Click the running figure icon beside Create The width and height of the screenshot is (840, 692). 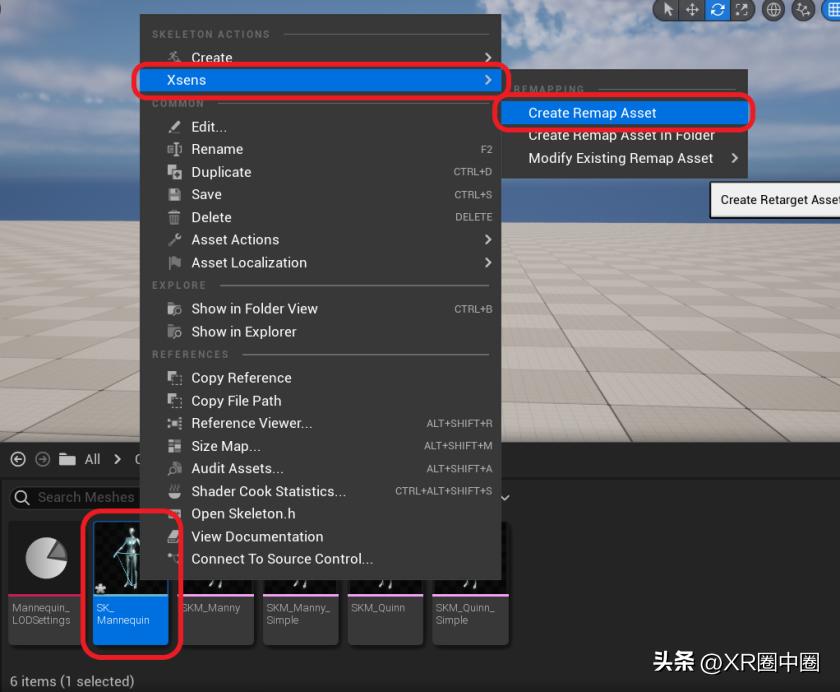pyautogui.click(x=174, y=56)
